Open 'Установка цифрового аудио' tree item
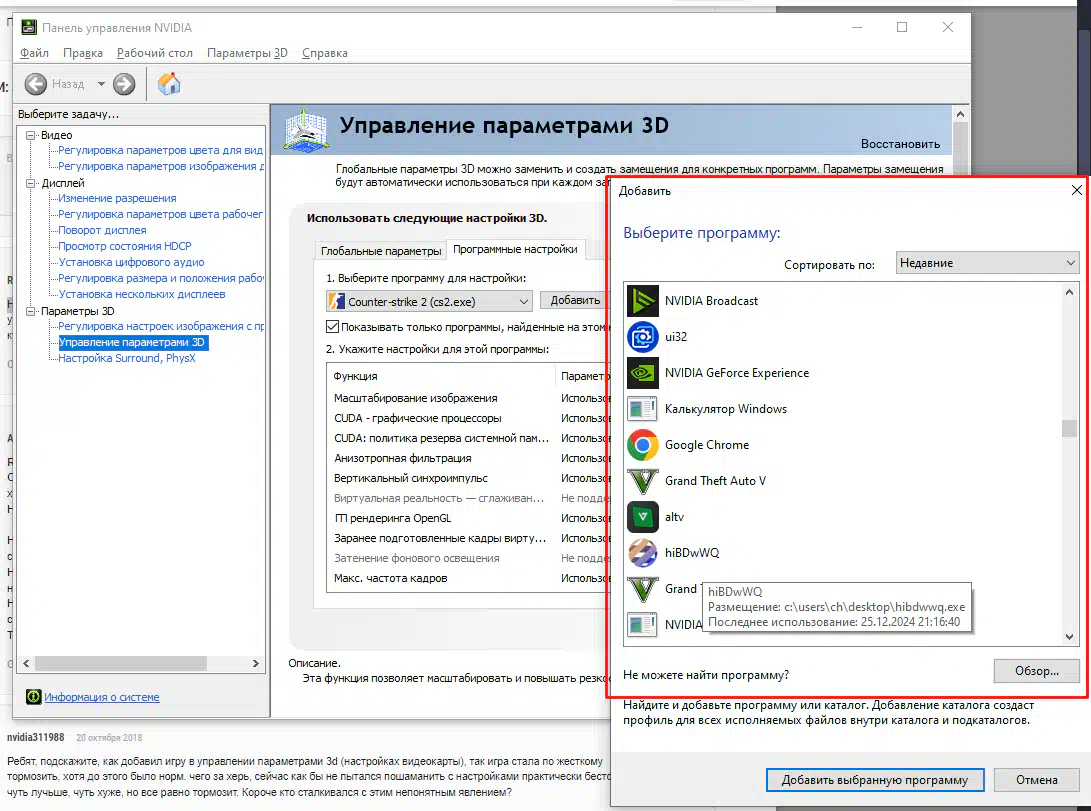 (x=132, y=262)
